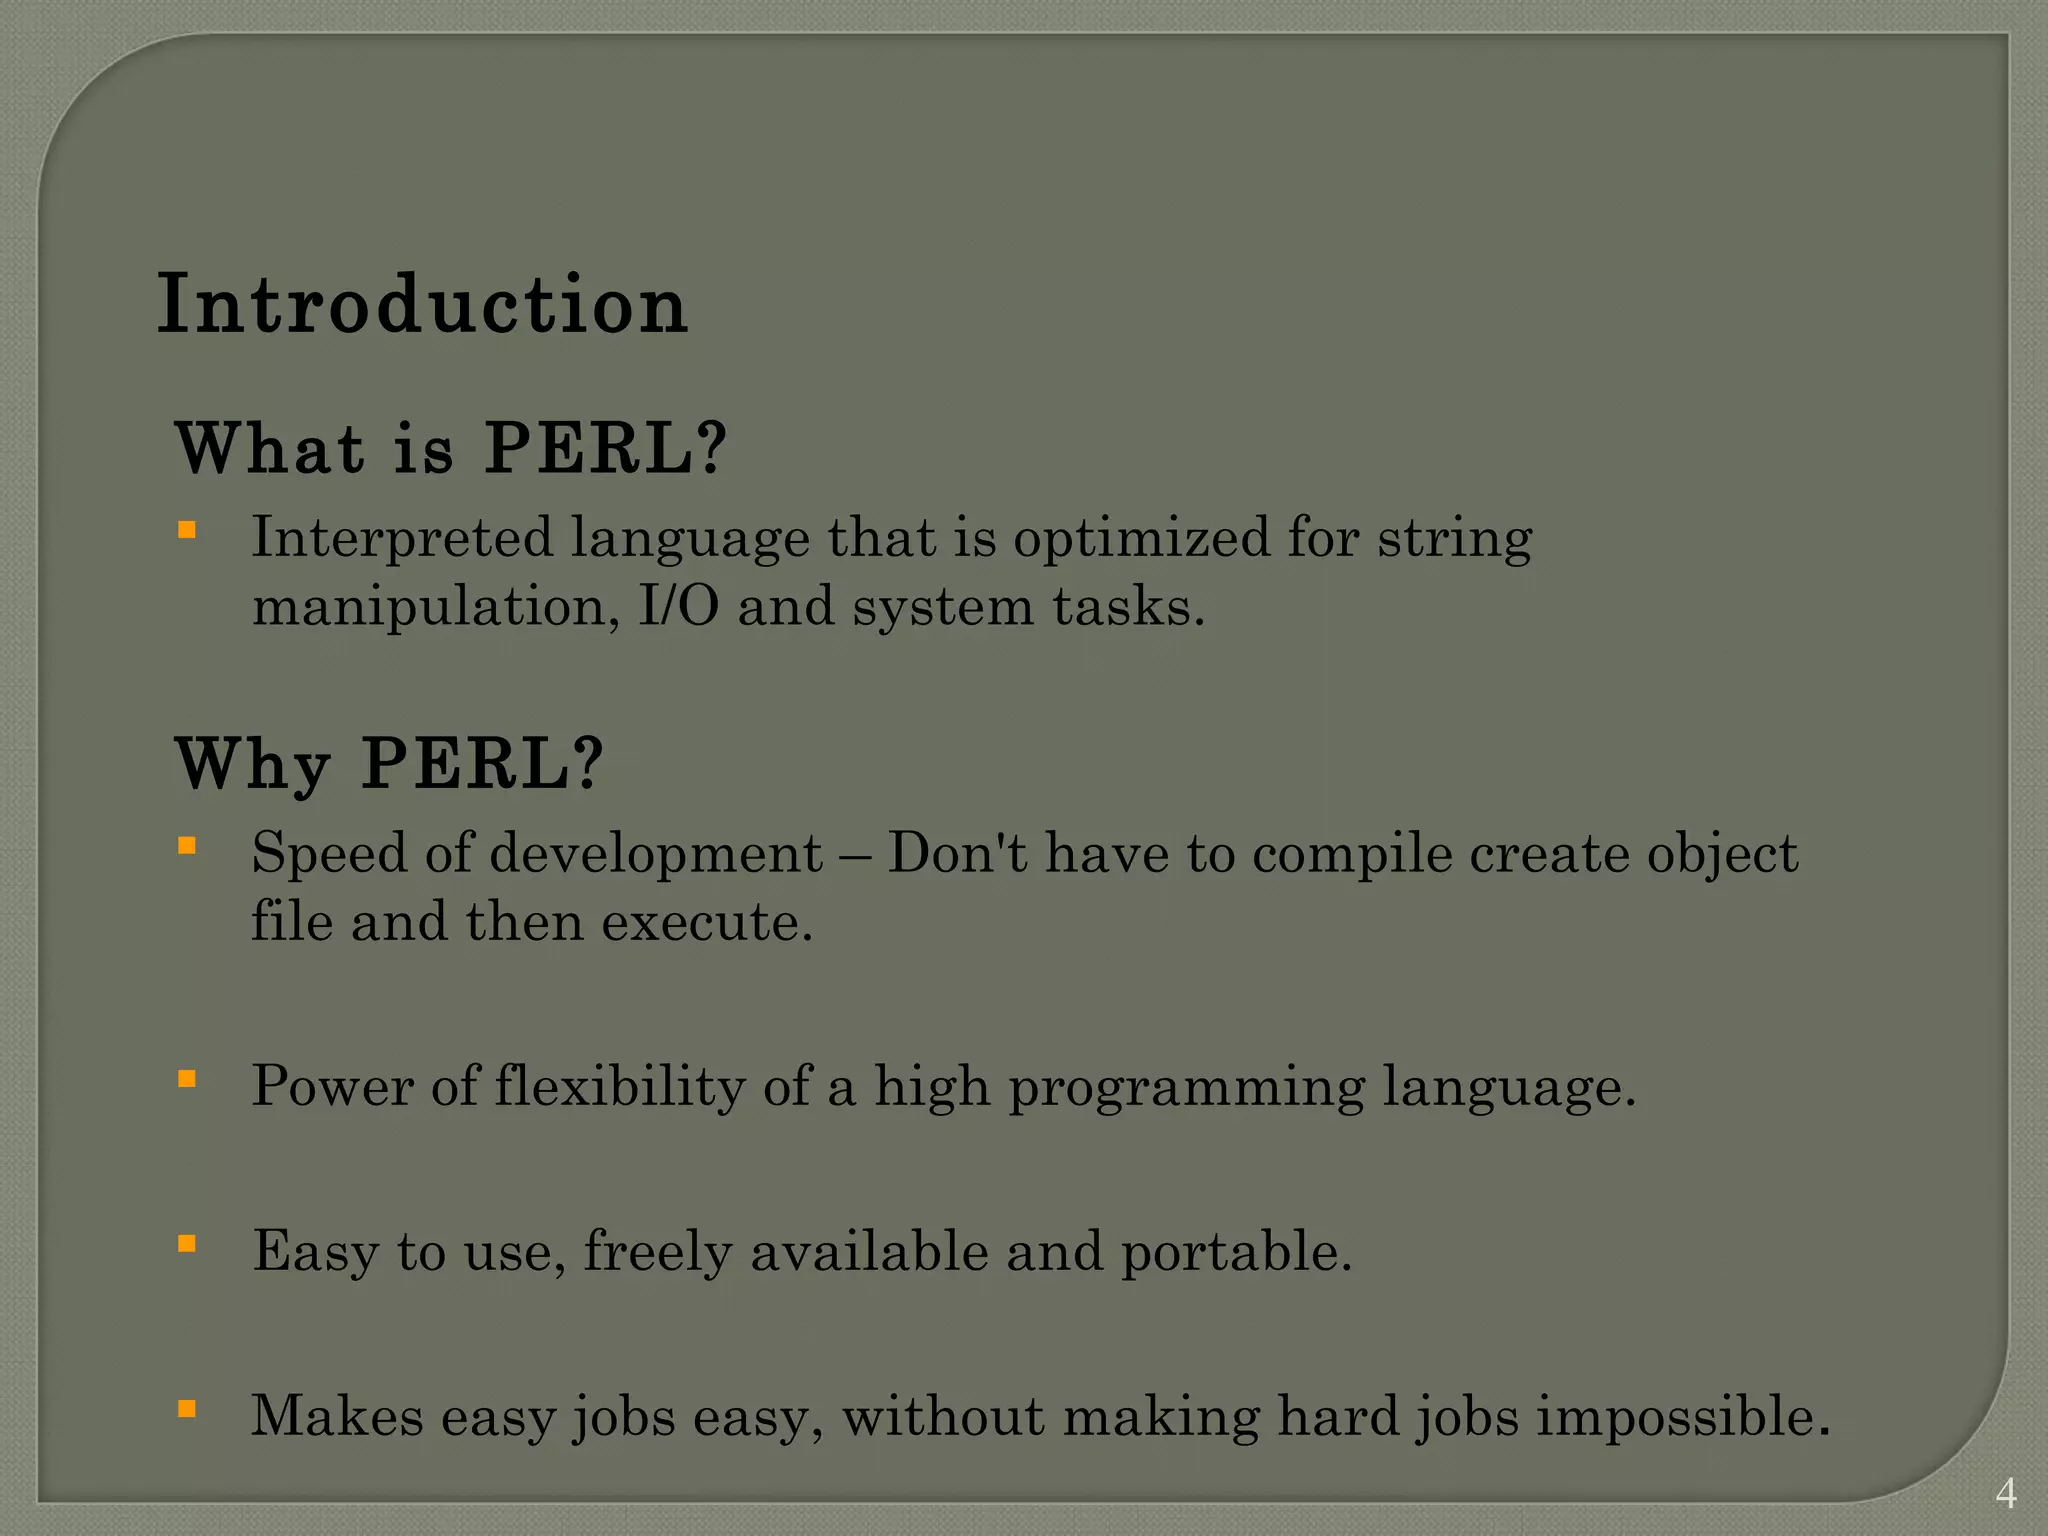The width and height of the screenshot is (2048, 1536).
Task: Click 'Easy to use, freely available and portable.'
Action: pos(801,1252)
